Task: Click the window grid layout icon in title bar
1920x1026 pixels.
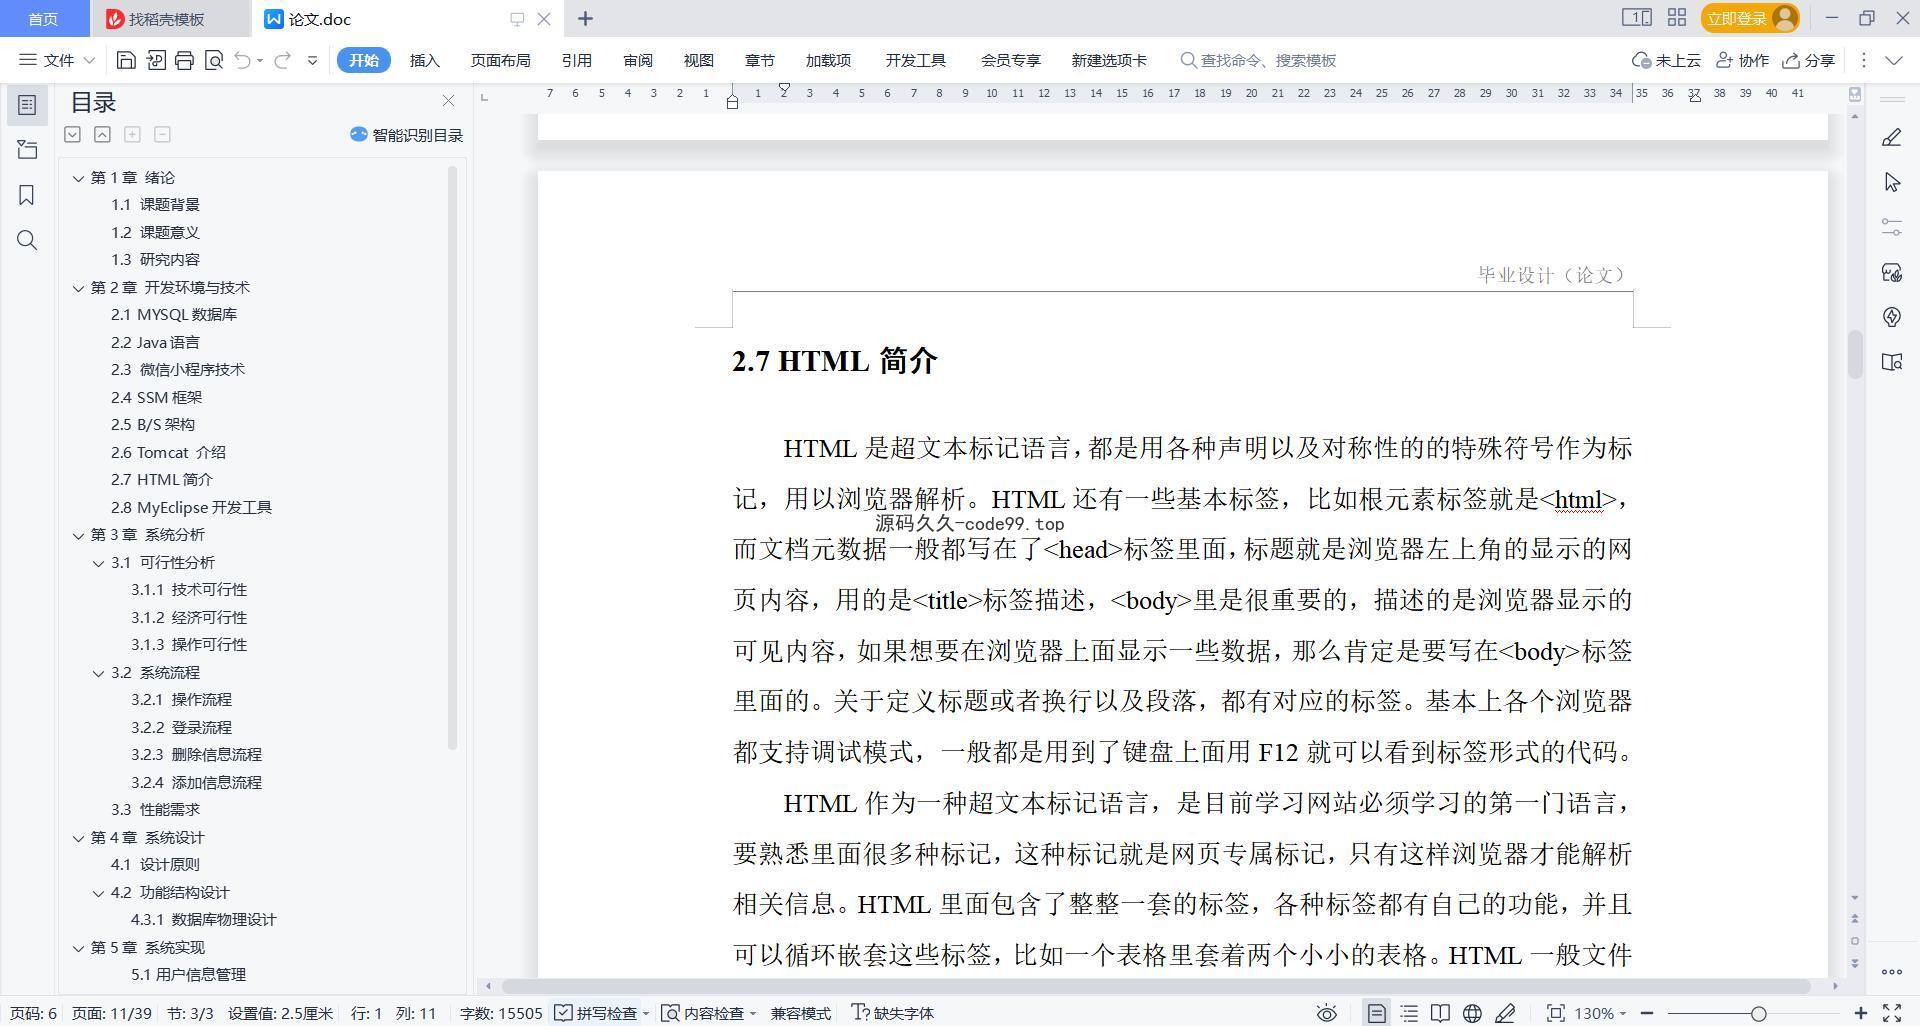Action: point(1677,18)
